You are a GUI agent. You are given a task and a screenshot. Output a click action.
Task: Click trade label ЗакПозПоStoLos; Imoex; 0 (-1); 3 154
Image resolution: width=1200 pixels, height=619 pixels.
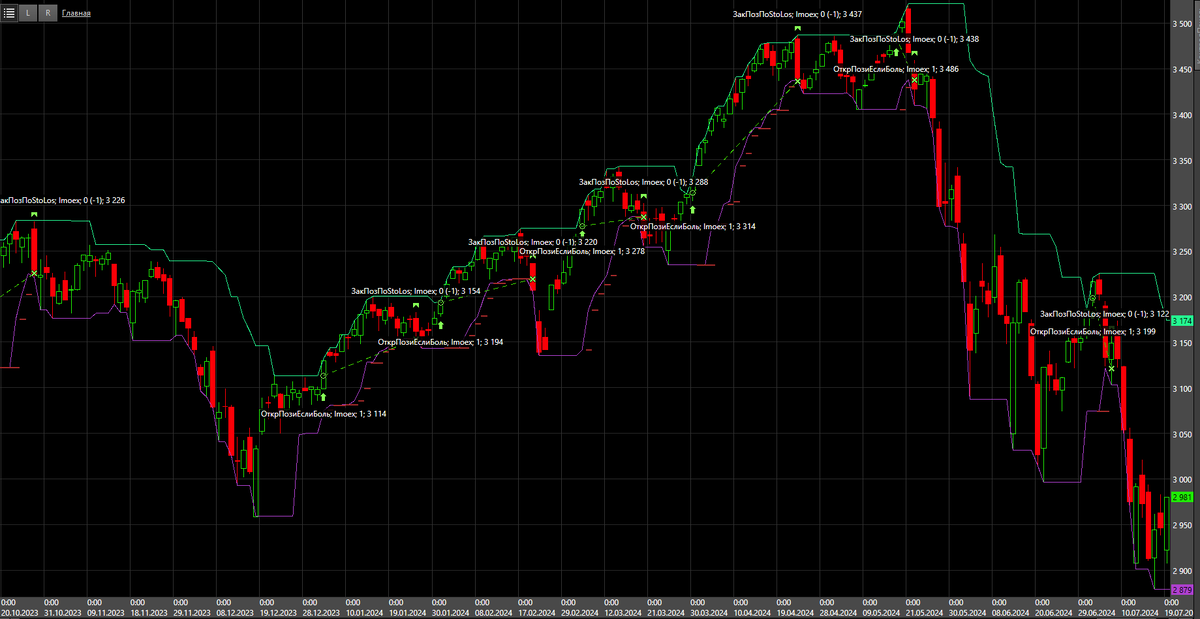[x=416, y=291]
